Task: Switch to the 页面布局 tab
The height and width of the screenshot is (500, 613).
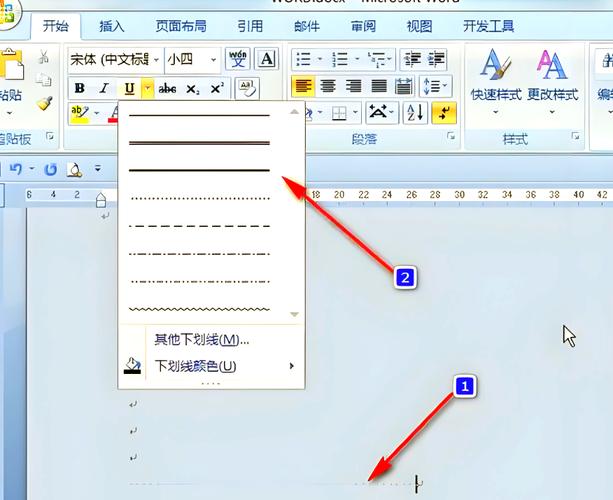Action: pyautogui.click(x=181, y=26)
